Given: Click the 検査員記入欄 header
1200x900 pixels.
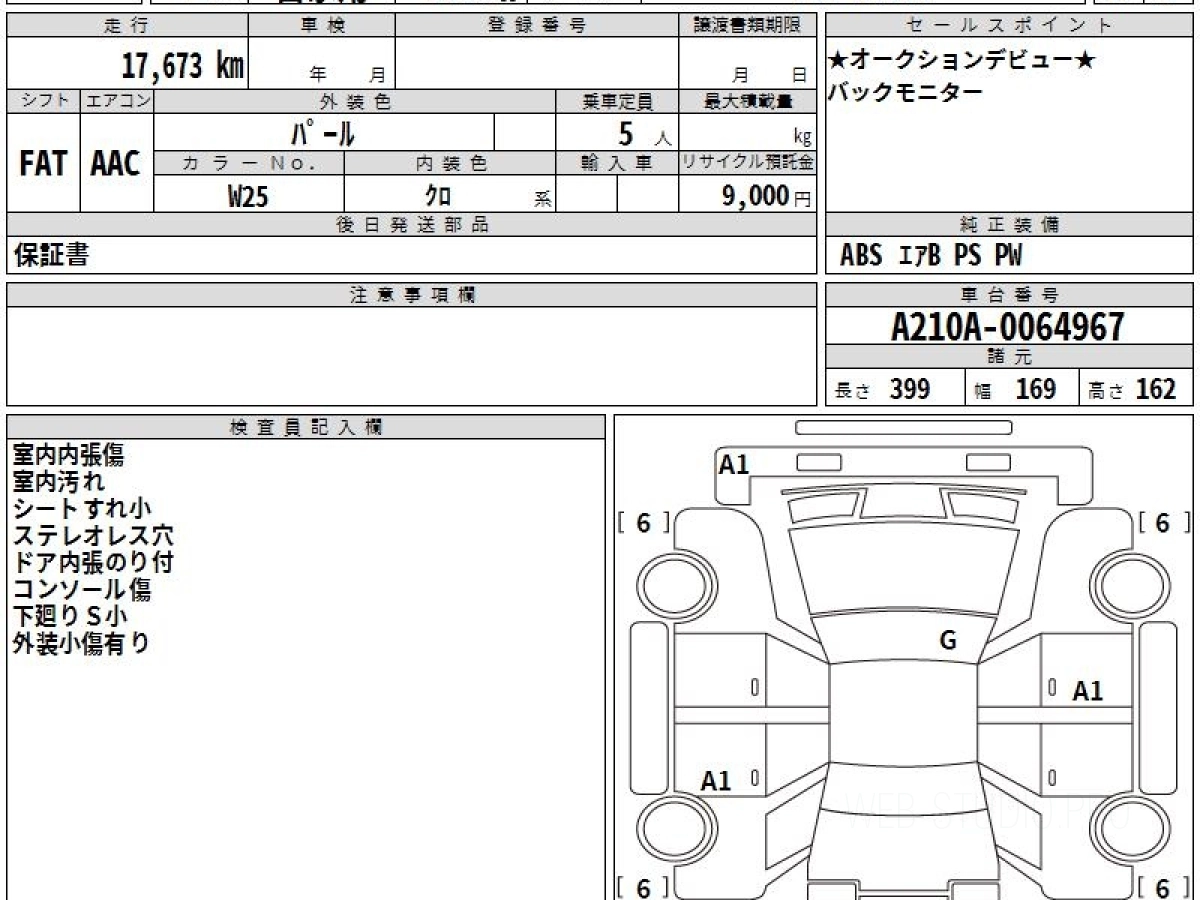Looking at the screenshot, I should pyautogui.click(x=306, y=427).
